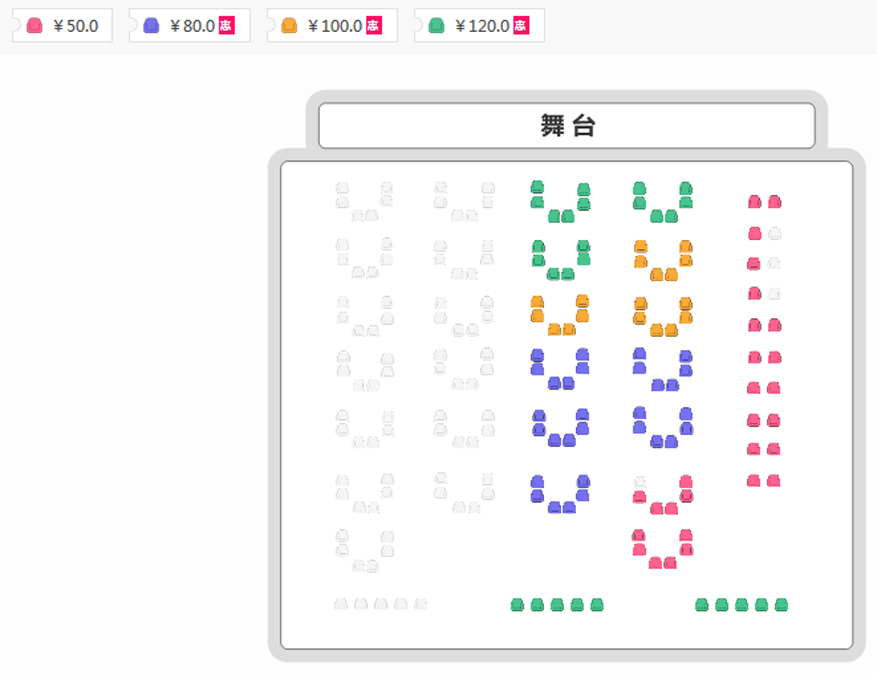
Task: Click the ¥100.0 orange price tag
Action: pyautogui.click(x=334, y=26)
